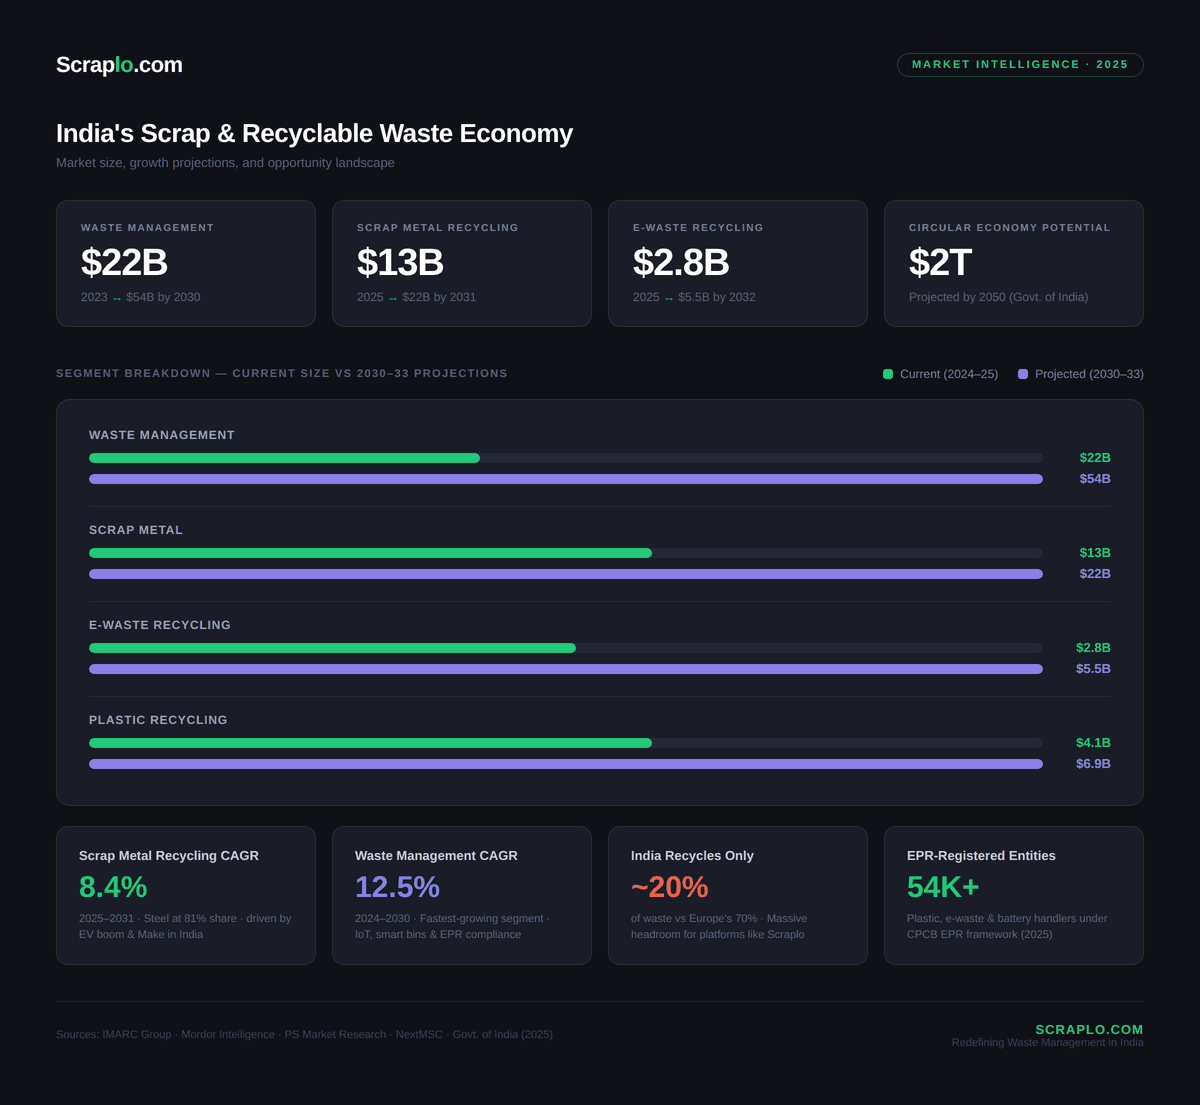Viewport: 1200px width, 1105px height.
Task: Select the $6.9B projected label
Action: pyautogui.click(x=1093, y=764)
